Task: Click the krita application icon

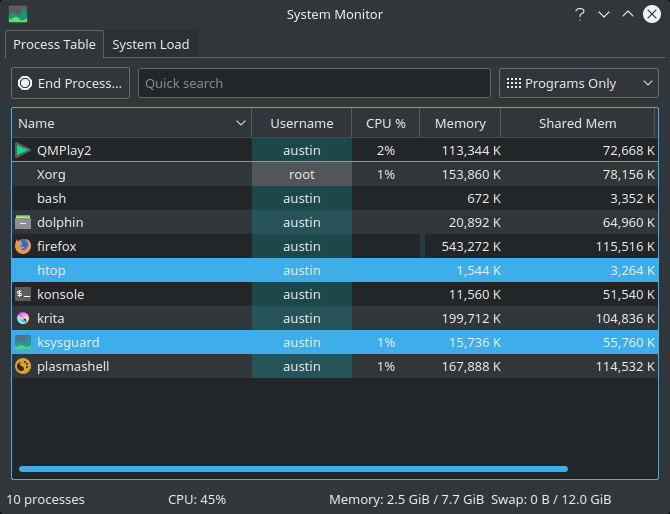Action: [23, 318]
